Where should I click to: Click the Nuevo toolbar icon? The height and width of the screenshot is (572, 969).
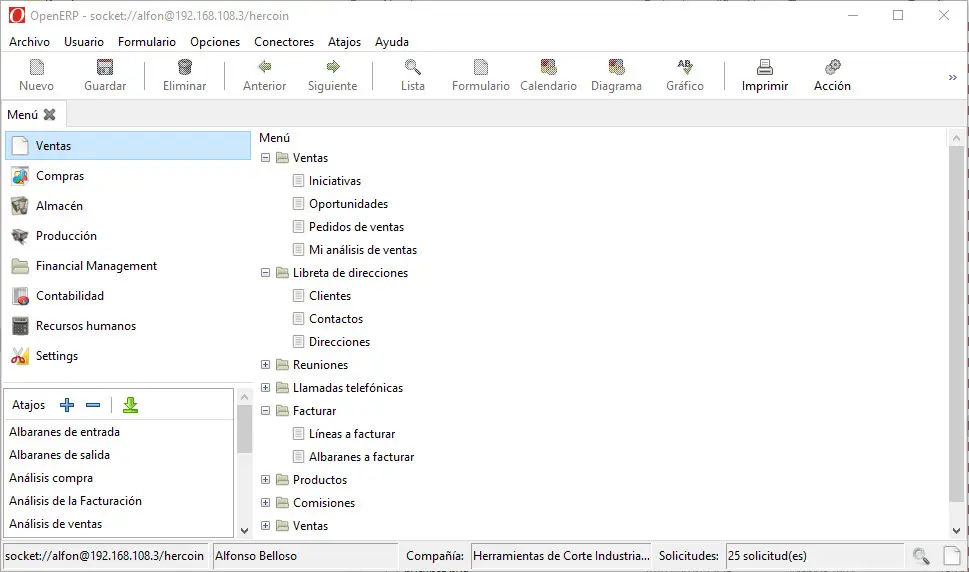coord(36,67)
